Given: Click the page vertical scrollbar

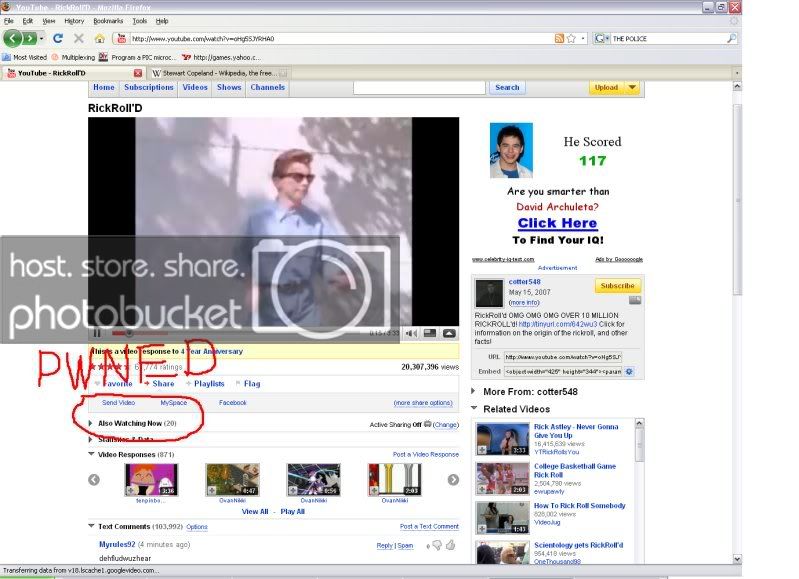Looking at the screenshot, I should [737, 199].
